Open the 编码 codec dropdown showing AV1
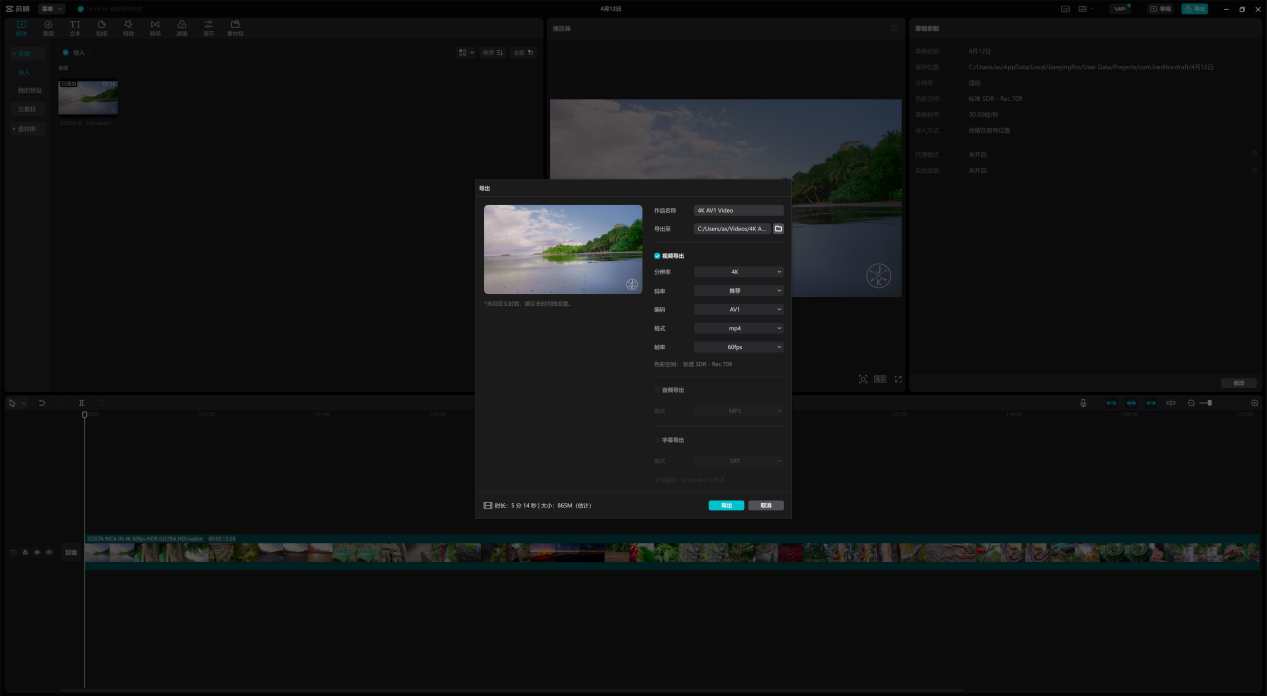This screenshot has width=1267, height=696. click(738, 310)
